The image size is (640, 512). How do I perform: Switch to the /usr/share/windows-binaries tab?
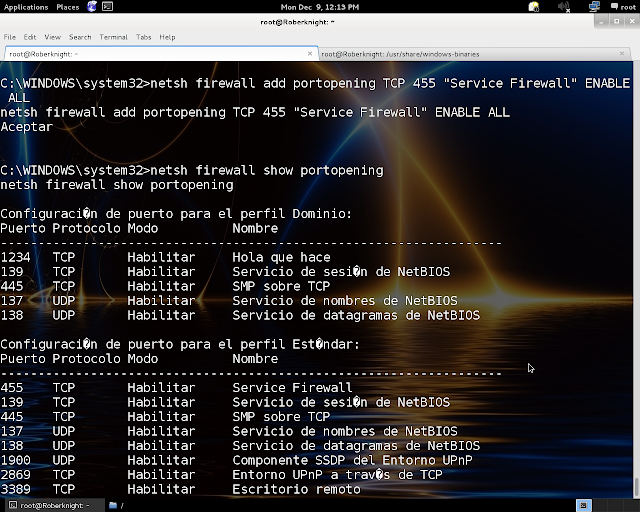pyautogui.click(x=474, y=54)
